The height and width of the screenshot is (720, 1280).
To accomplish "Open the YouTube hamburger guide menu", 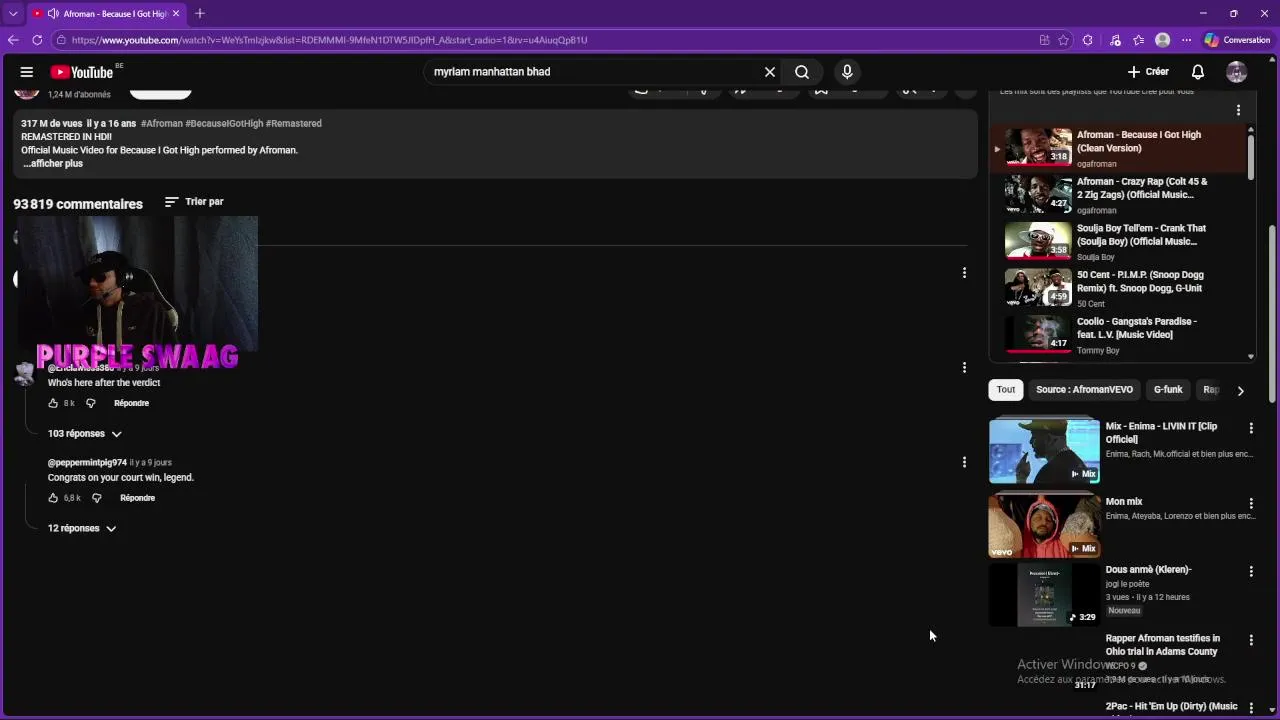I will tap(27, 72).
